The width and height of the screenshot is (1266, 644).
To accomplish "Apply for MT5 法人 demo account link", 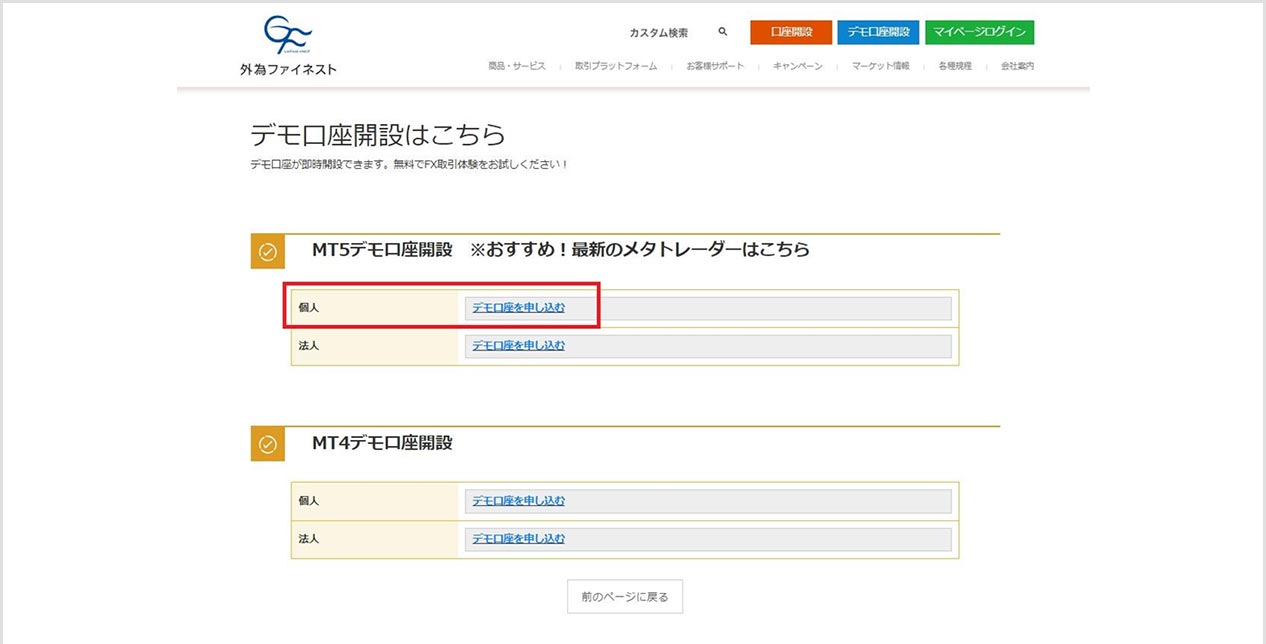I will pyautogui.click(x=518, y=346).
